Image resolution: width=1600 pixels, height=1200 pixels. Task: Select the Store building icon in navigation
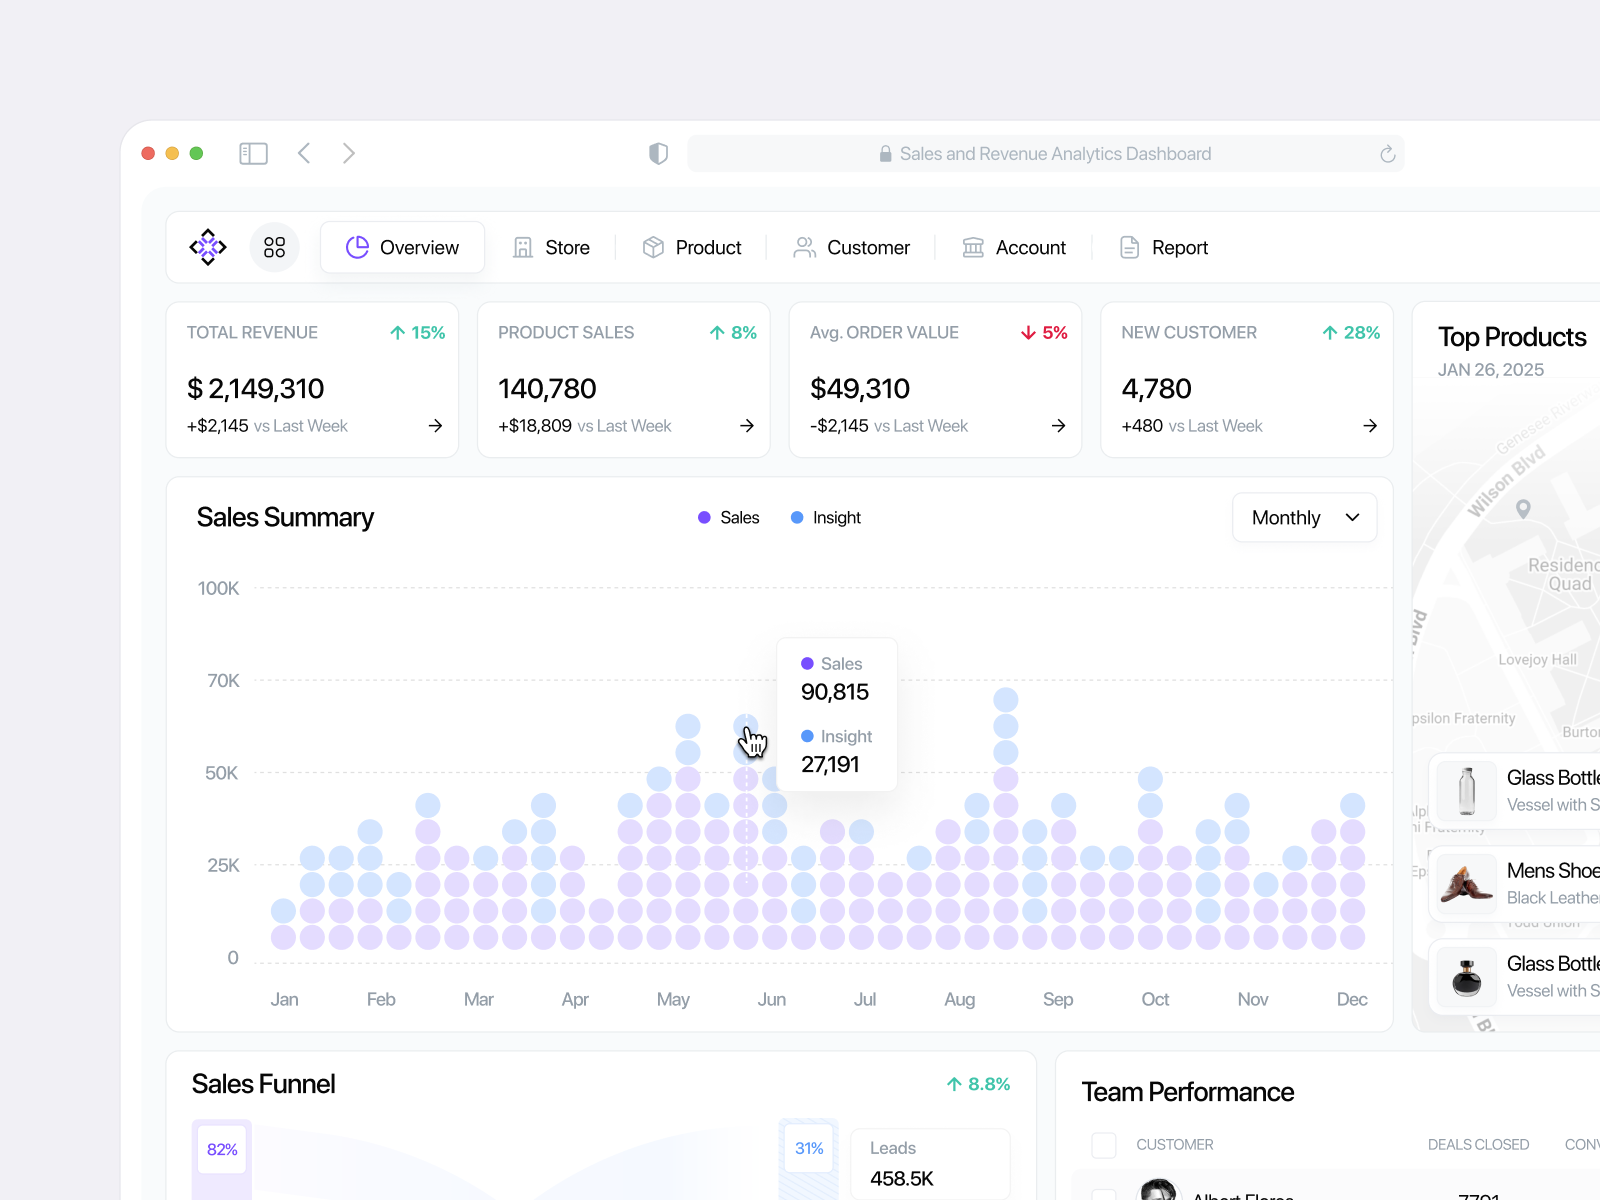click(x=524, y=247)
